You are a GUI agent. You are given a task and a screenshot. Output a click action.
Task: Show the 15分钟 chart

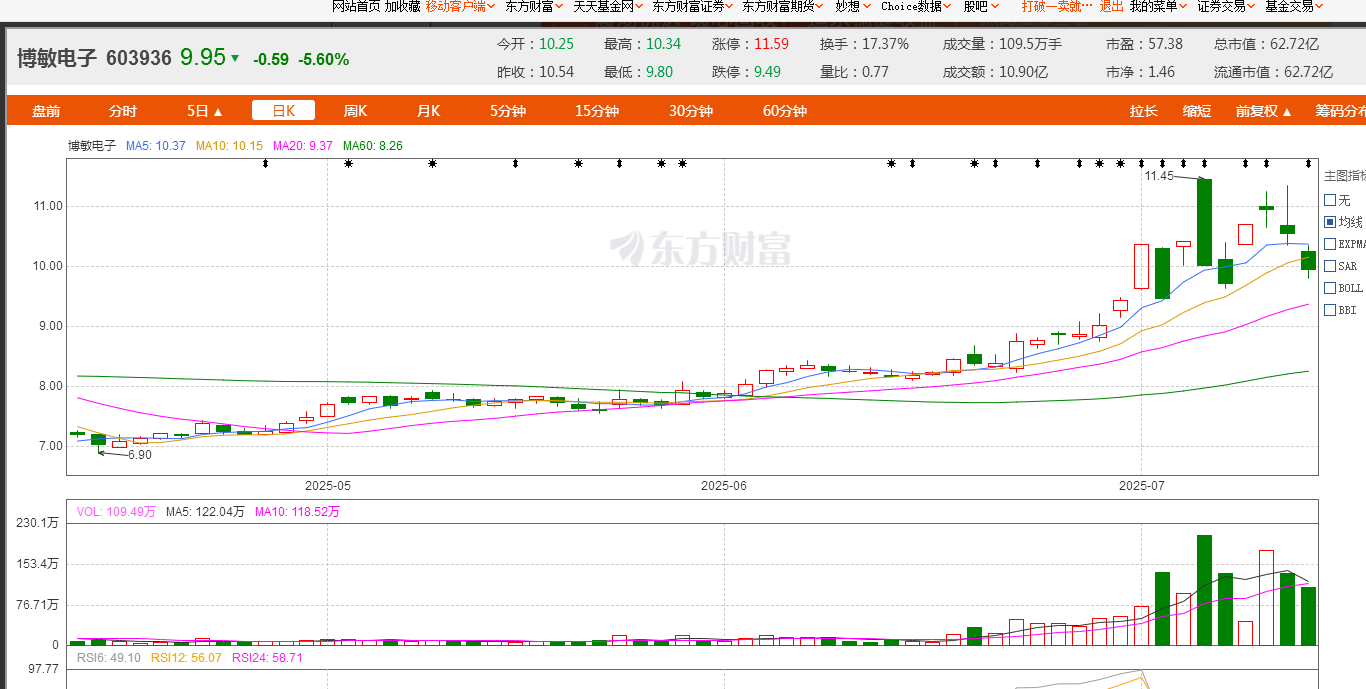[x=597, y=111]
